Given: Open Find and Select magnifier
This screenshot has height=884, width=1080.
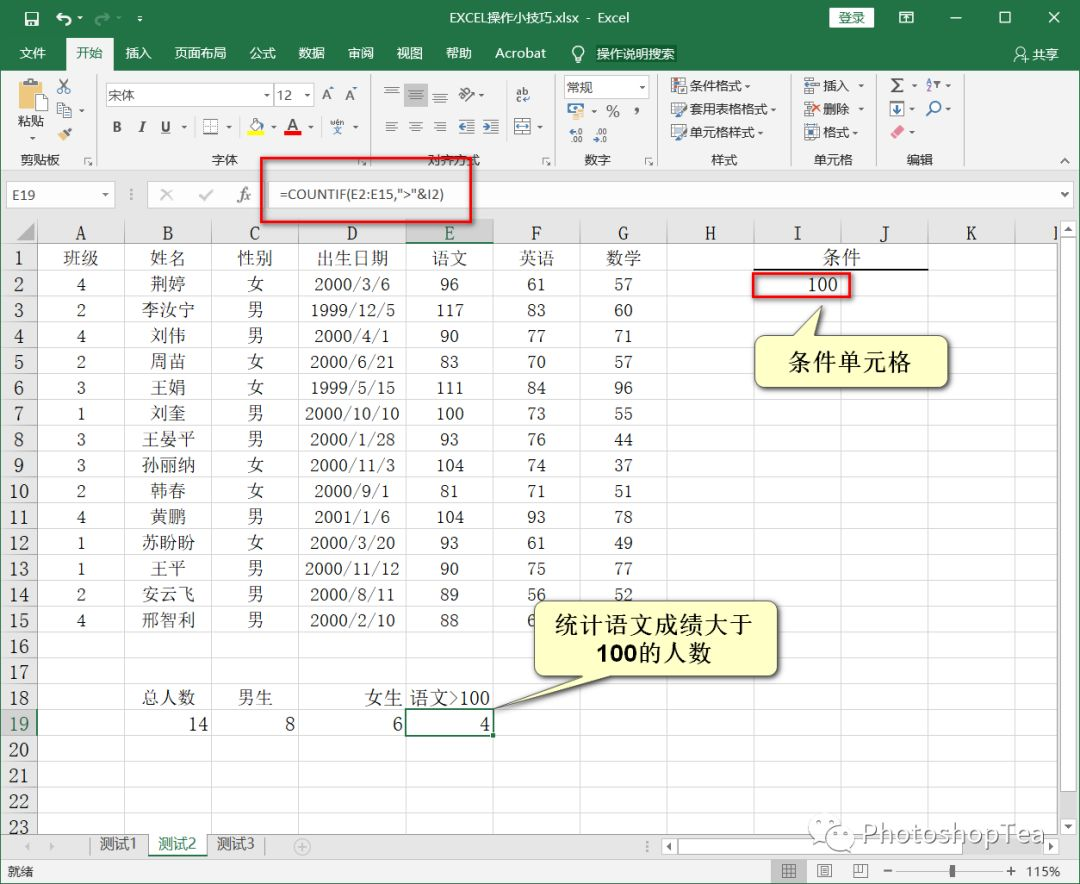Looking at the screenshot, I should point(934,109).
